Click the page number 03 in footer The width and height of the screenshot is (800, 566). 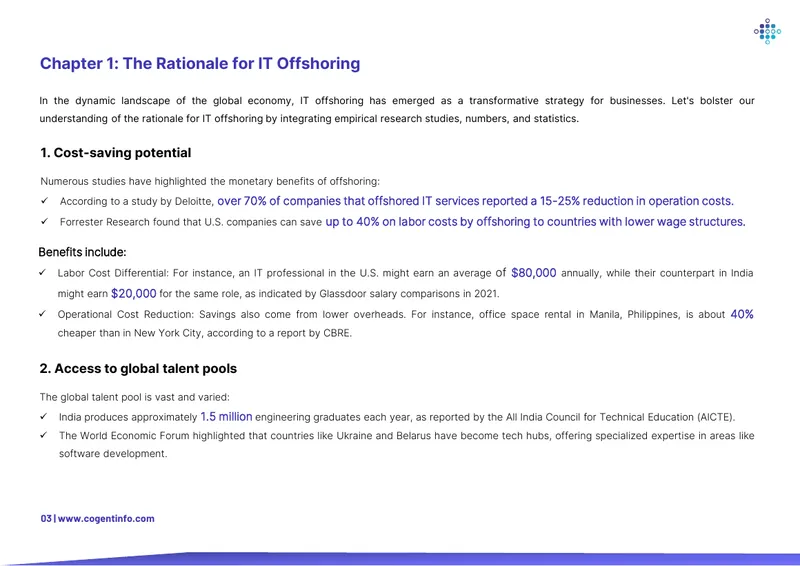(46, 519)
